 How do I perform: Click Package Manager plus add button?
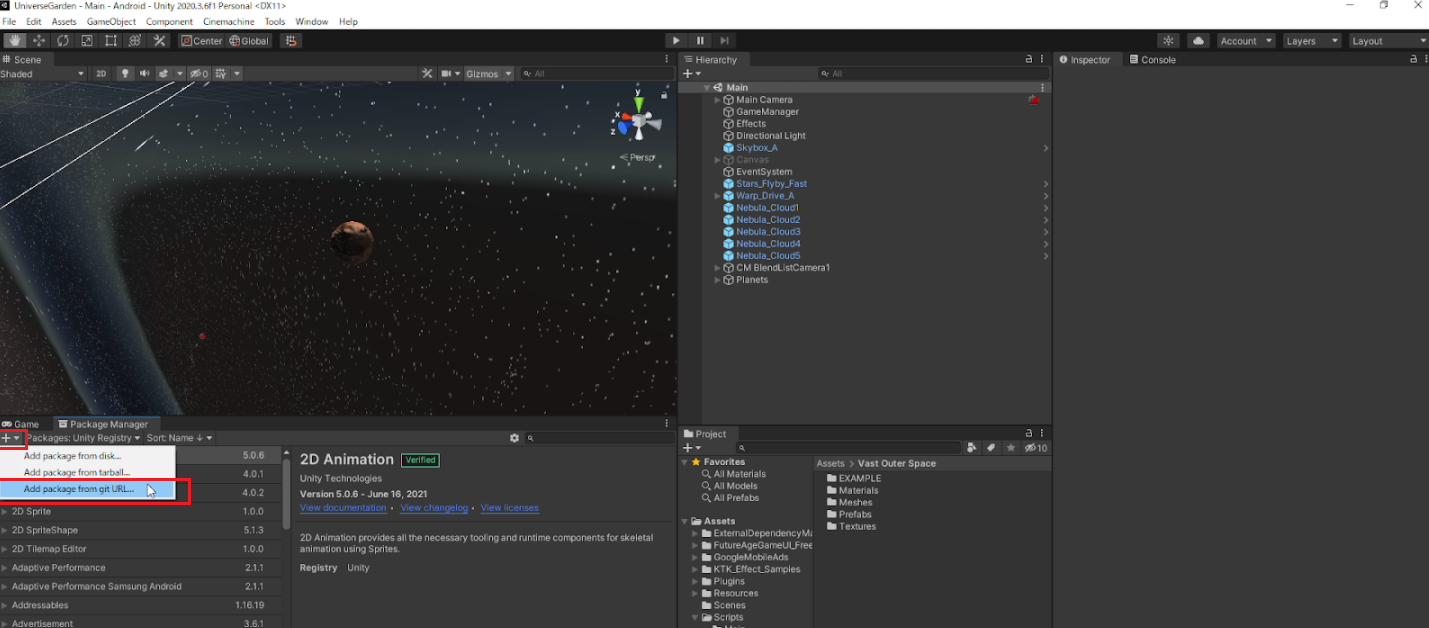pyautogui.click(x=10, y=438)
